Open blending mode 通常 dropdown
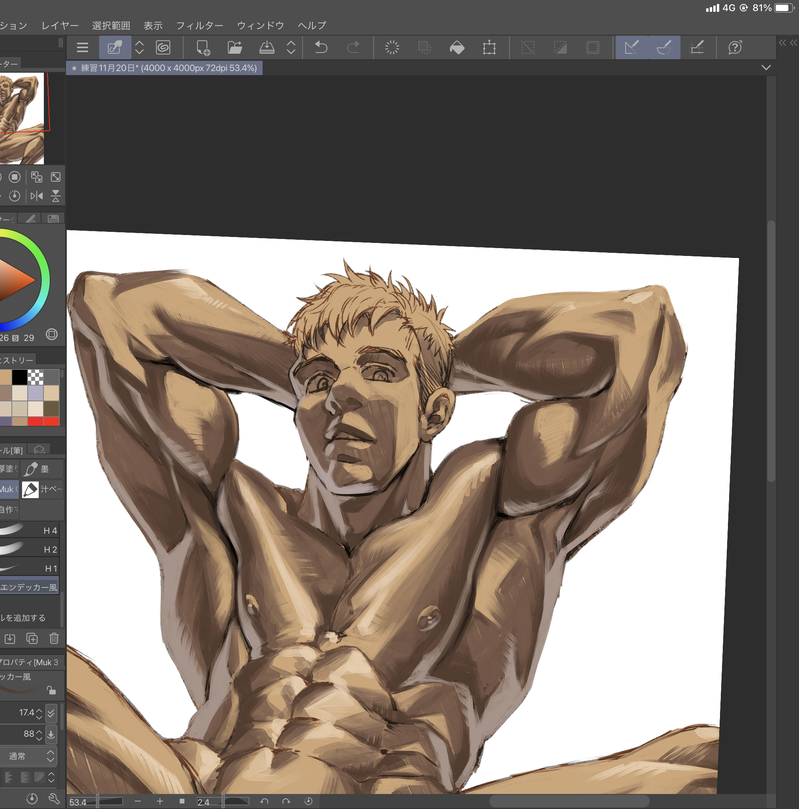 pyautogui.click(x=28, y=756)
